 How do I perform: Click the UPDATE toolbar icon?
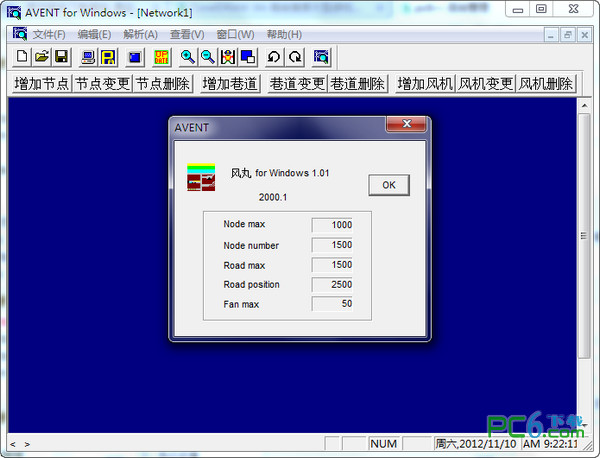point(161,57)
